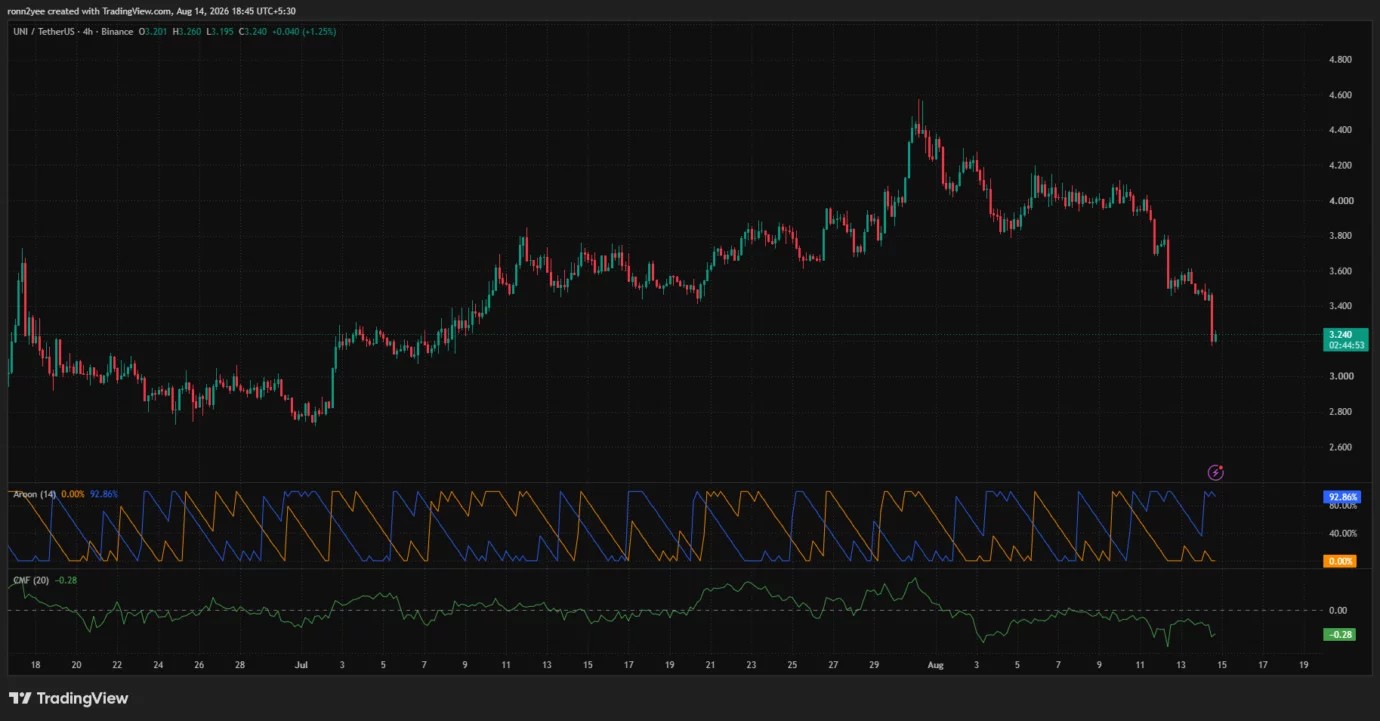The width and height of the screenshot is (1380, 721).
Task: Click the blue 92.86% tag on the Aroon axis
Action: click(1340, 496)
